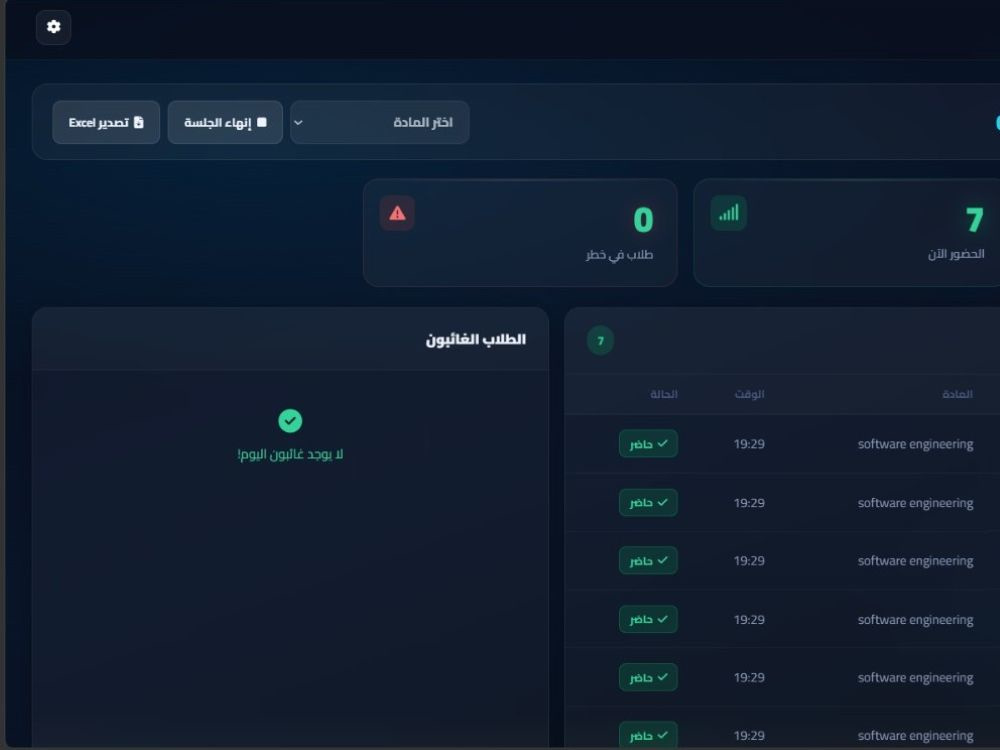Click the file icon on the Excel export button
The image size is (1000, 750).
[138, 122]
